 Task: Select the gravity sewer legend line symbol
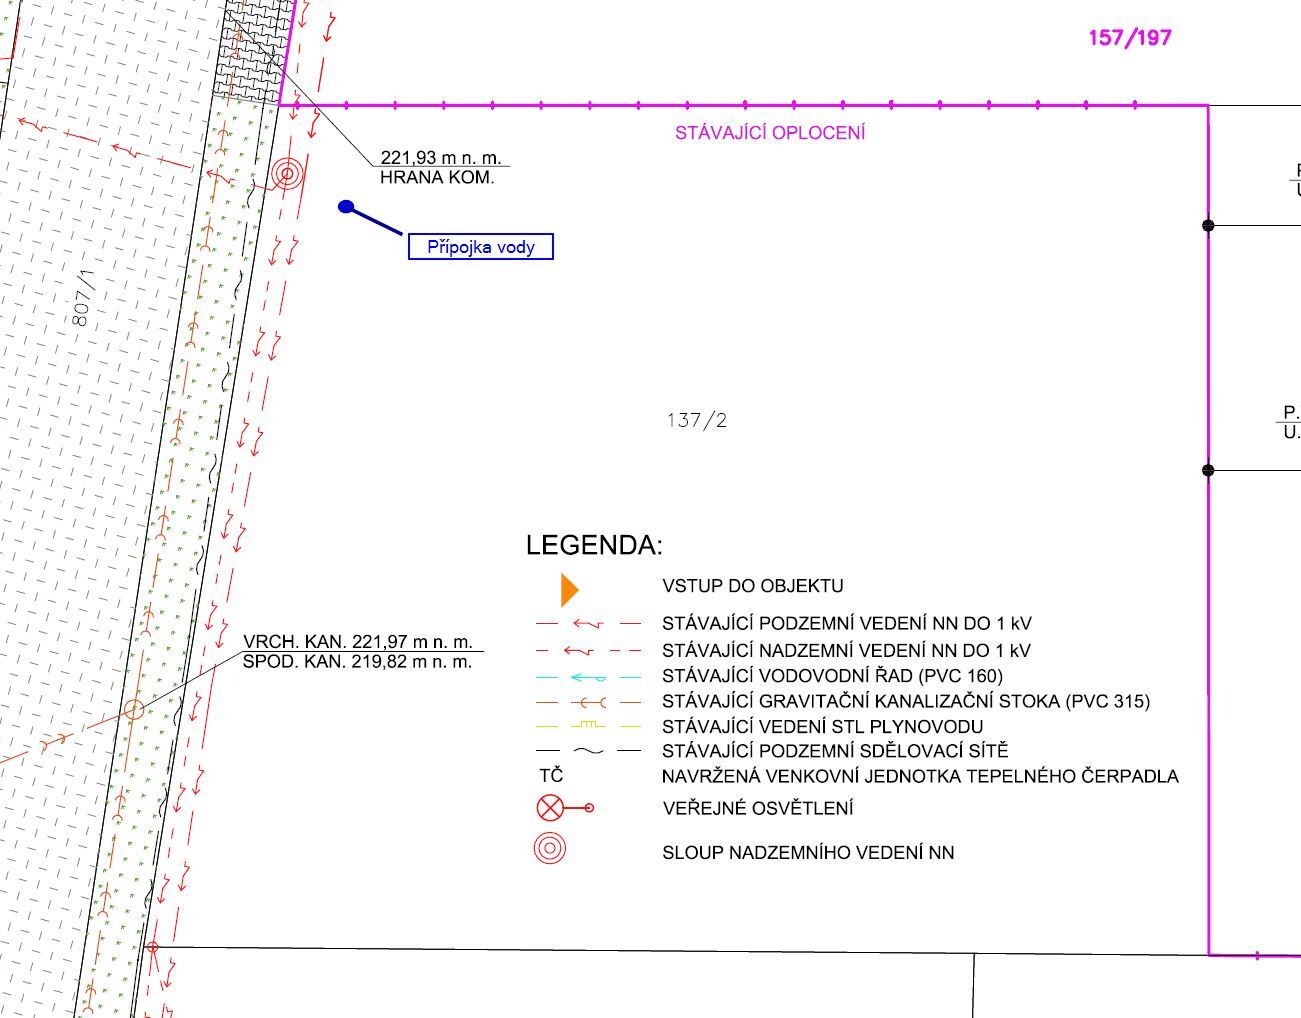(x=588, y=702)
